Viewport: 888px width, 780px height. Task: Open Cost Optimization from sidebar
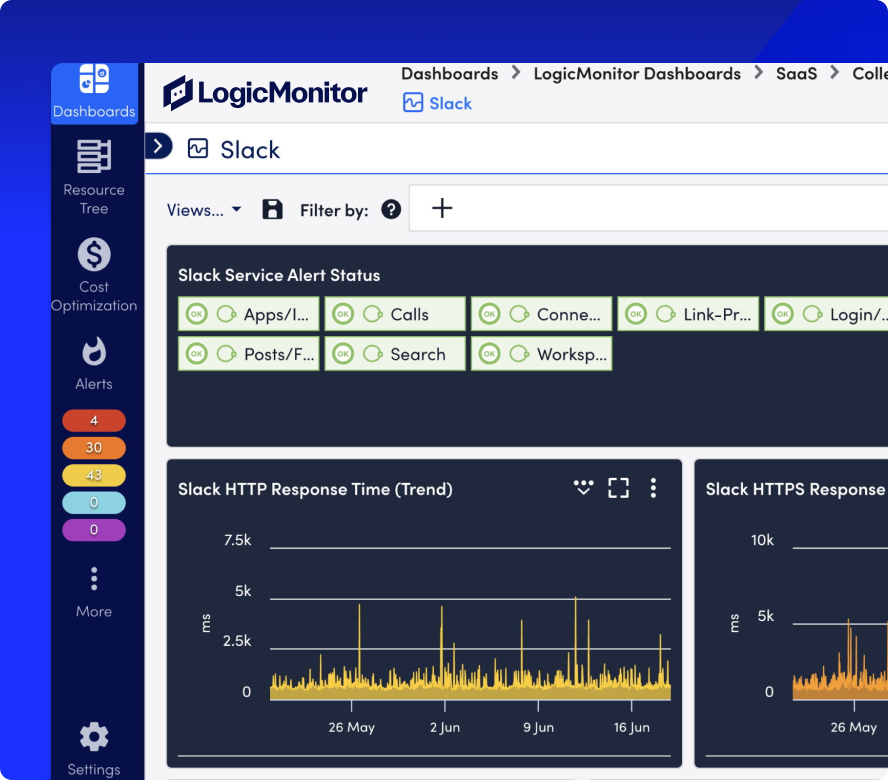click(94, 275)
